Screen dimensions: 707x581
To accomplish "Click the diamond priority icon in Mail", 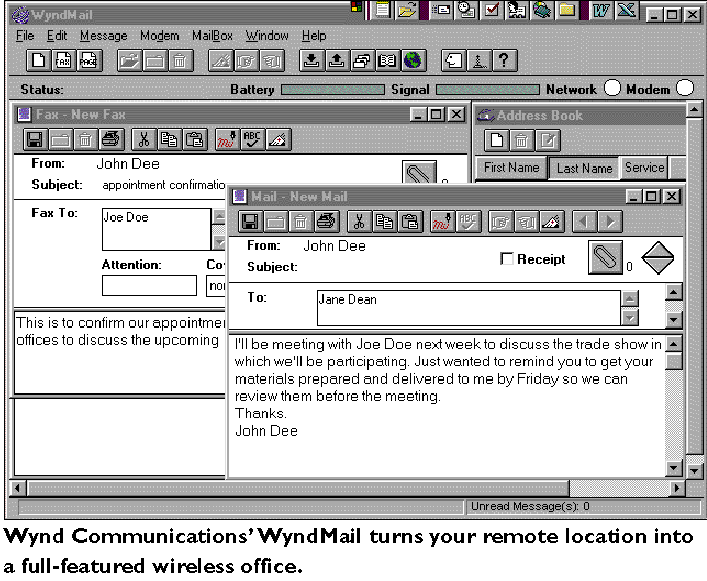I will 657,258.
